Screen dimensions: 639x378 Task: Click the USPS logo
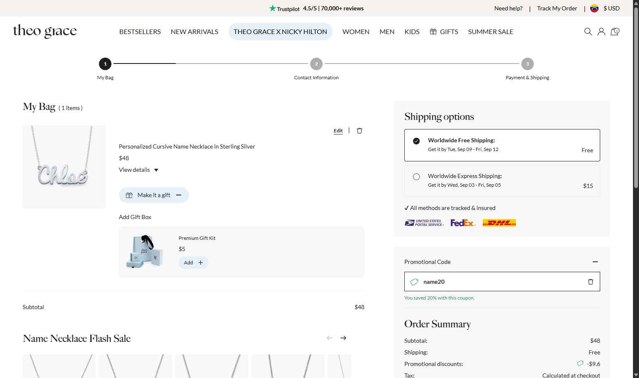pyautogui.click(x=423, y=223)
